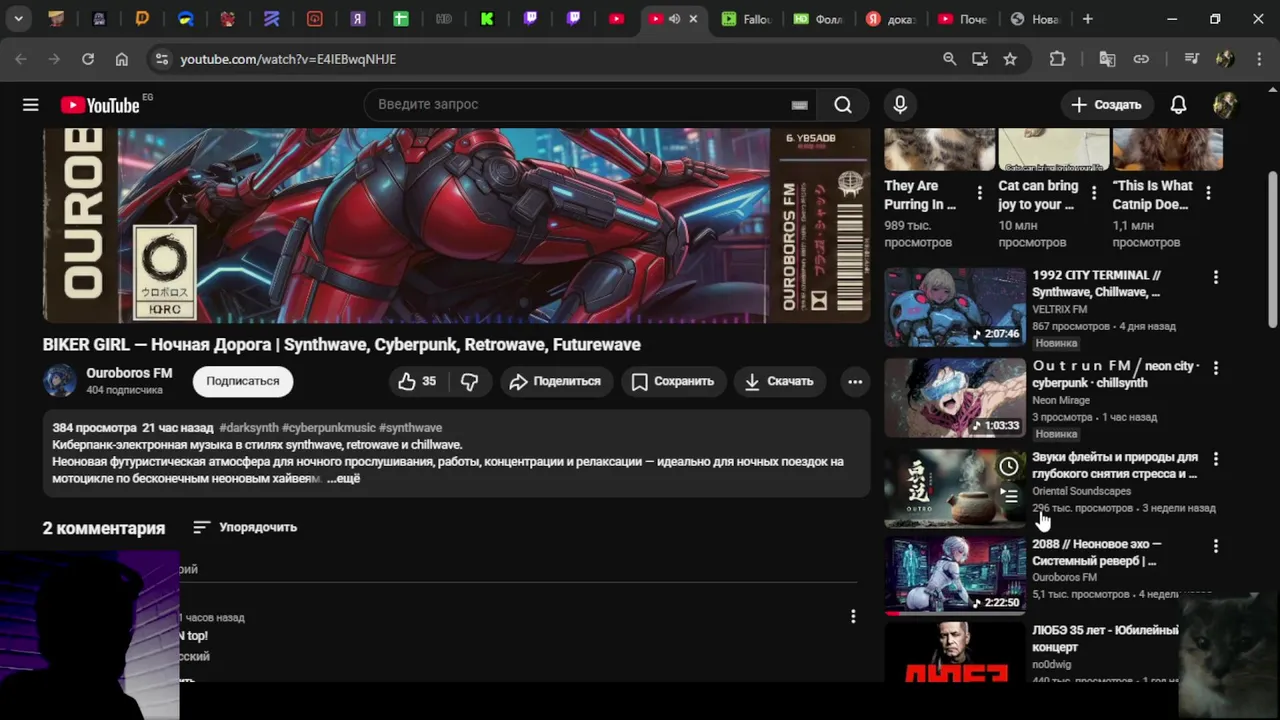This screenshot has width=1280, height=720.
Task: Open options for Звуки флейты video
Action: 1216,459
